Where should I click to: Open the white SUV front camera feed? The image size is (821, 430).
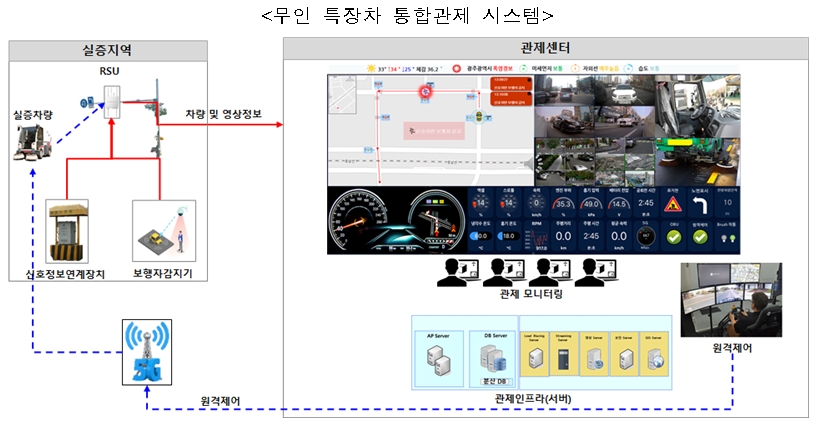pyautogui.click(x=624, y=91)
